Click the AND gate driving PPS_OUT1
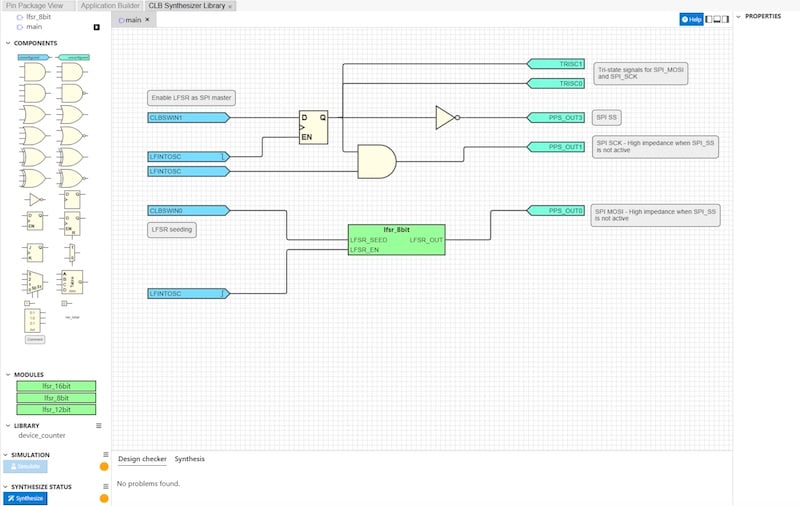The width and height of the screenshot is (800, 506). click(x=377, y=161)
